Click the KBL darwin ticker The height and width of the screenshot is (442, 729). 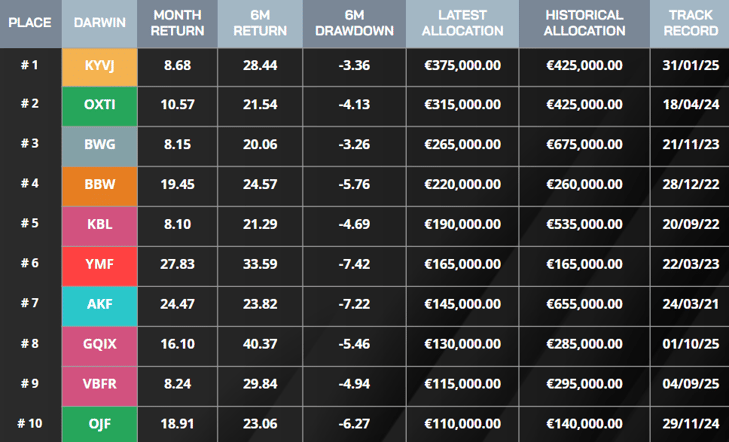click(x=100, y=224)
